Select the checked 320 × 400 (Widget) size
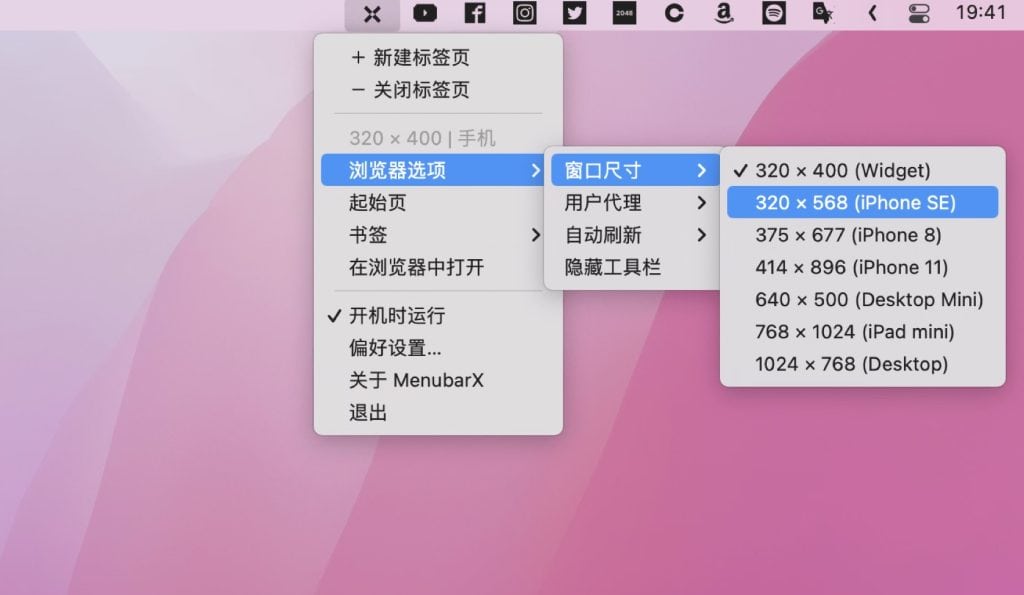 (x=863, y=170)
